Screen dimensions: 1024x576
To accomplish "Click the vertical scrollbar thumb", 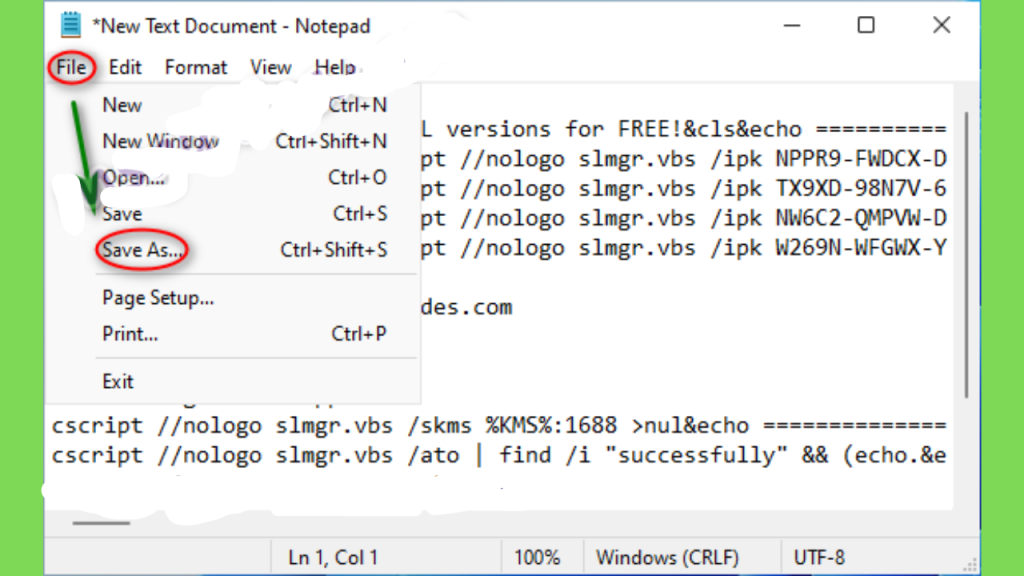I will point(966,255).
